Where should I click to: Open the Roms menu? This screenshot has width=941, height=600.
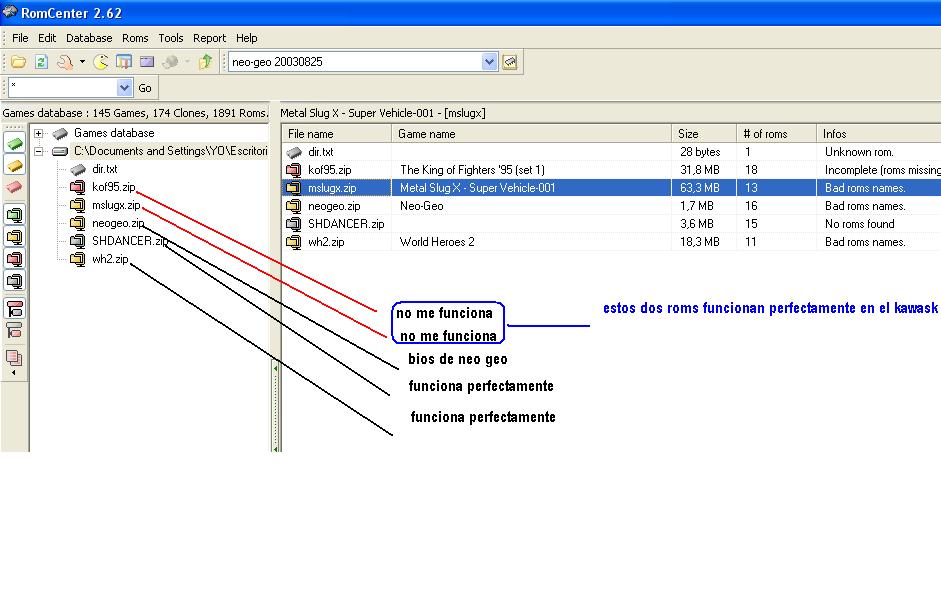[135, 38]
